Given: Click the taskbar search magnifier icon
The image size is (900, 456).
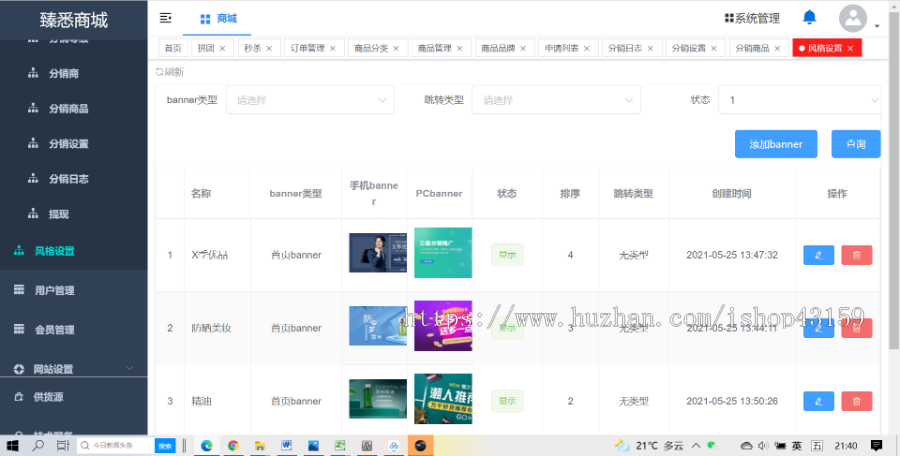Looking at the screenshot, I should 38,445.
